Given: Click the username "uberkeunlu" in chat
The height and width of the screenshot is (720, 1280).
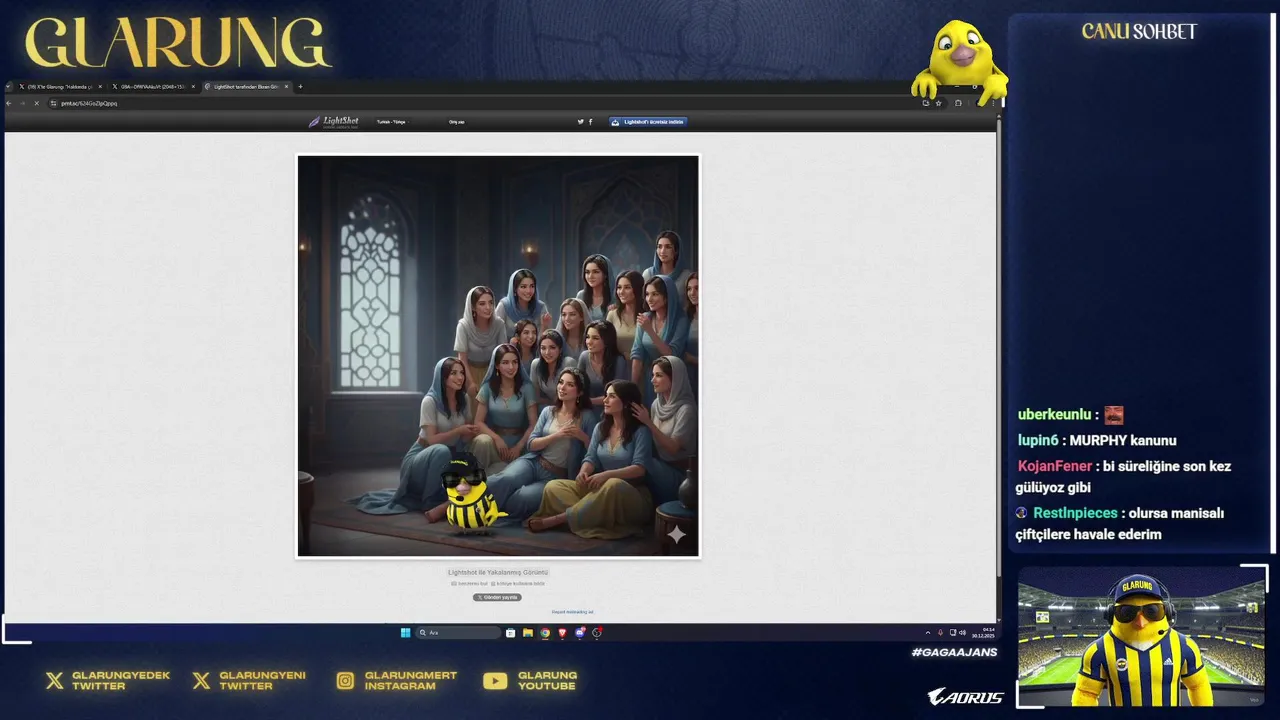Looking at the screenshot, I should click(x=1055, y=415).
